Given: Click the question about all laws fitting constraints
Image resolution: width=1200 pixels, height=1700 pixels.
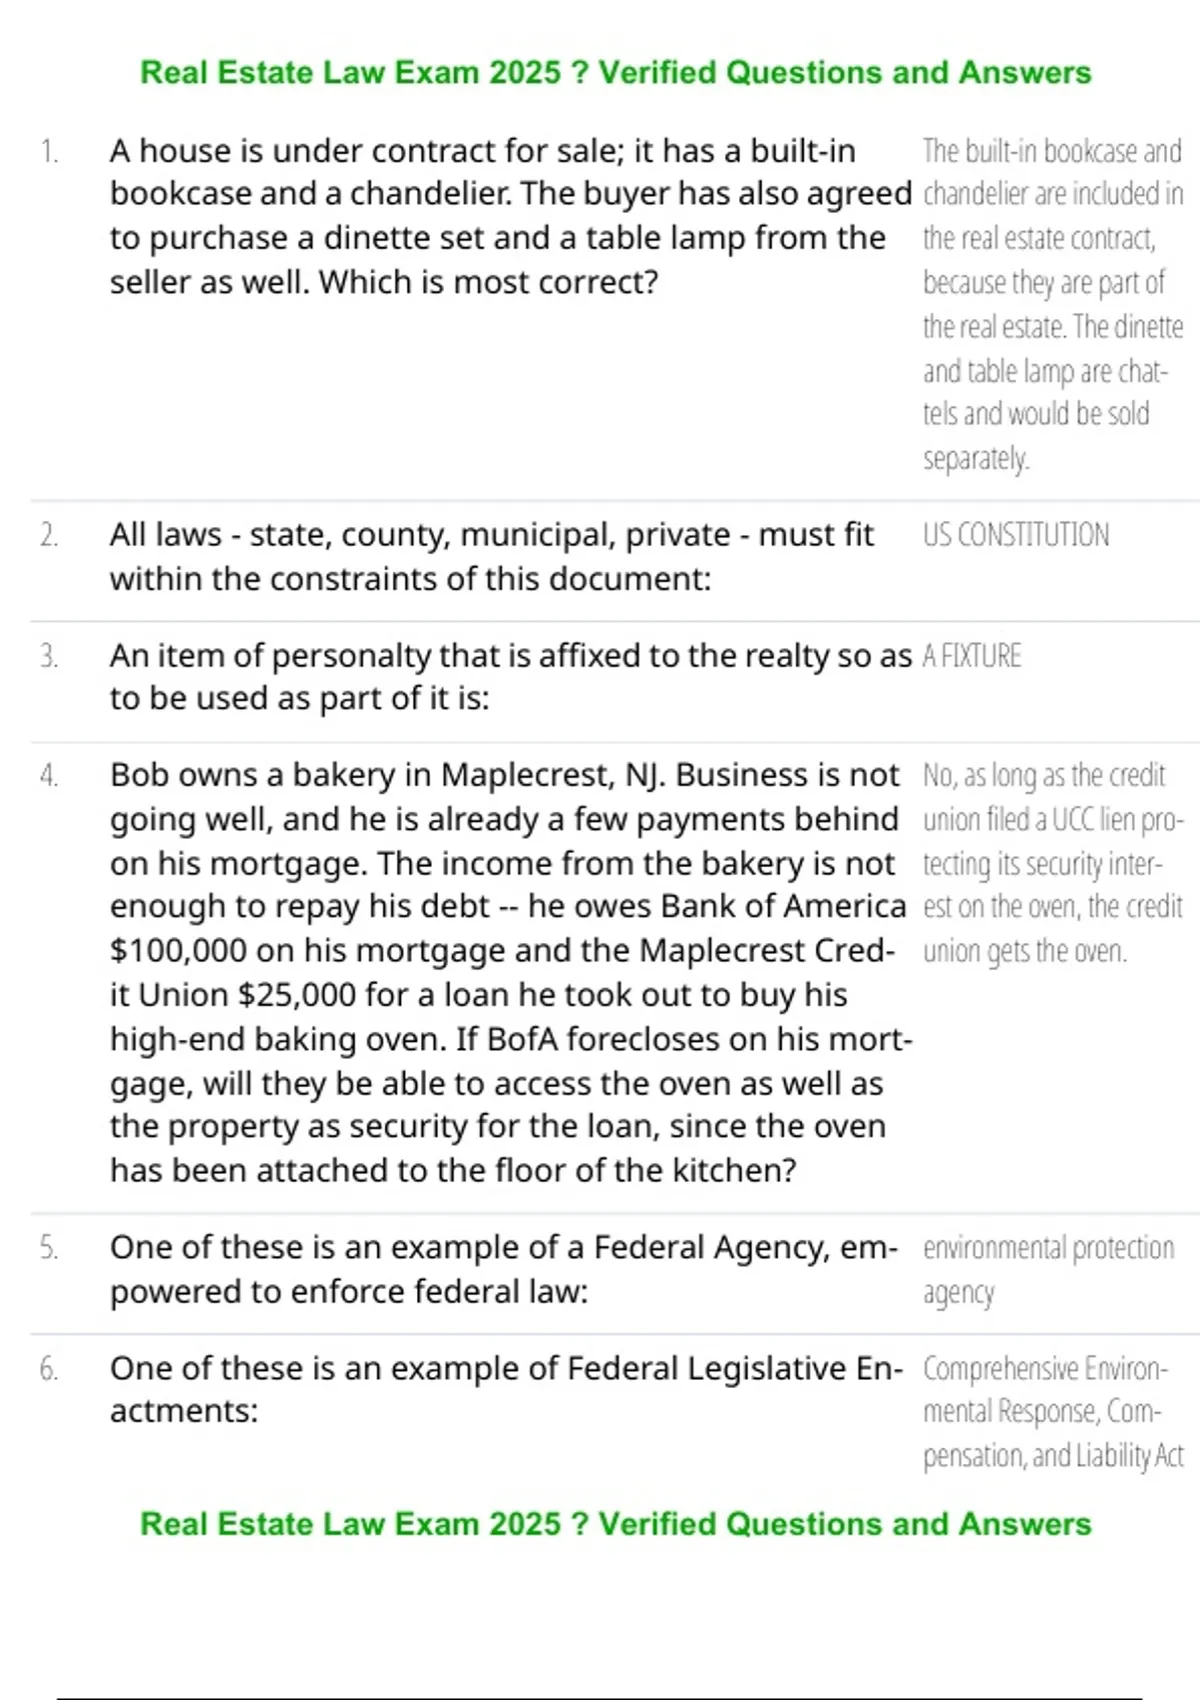Looking at the screenshot, I should point(492,557).
